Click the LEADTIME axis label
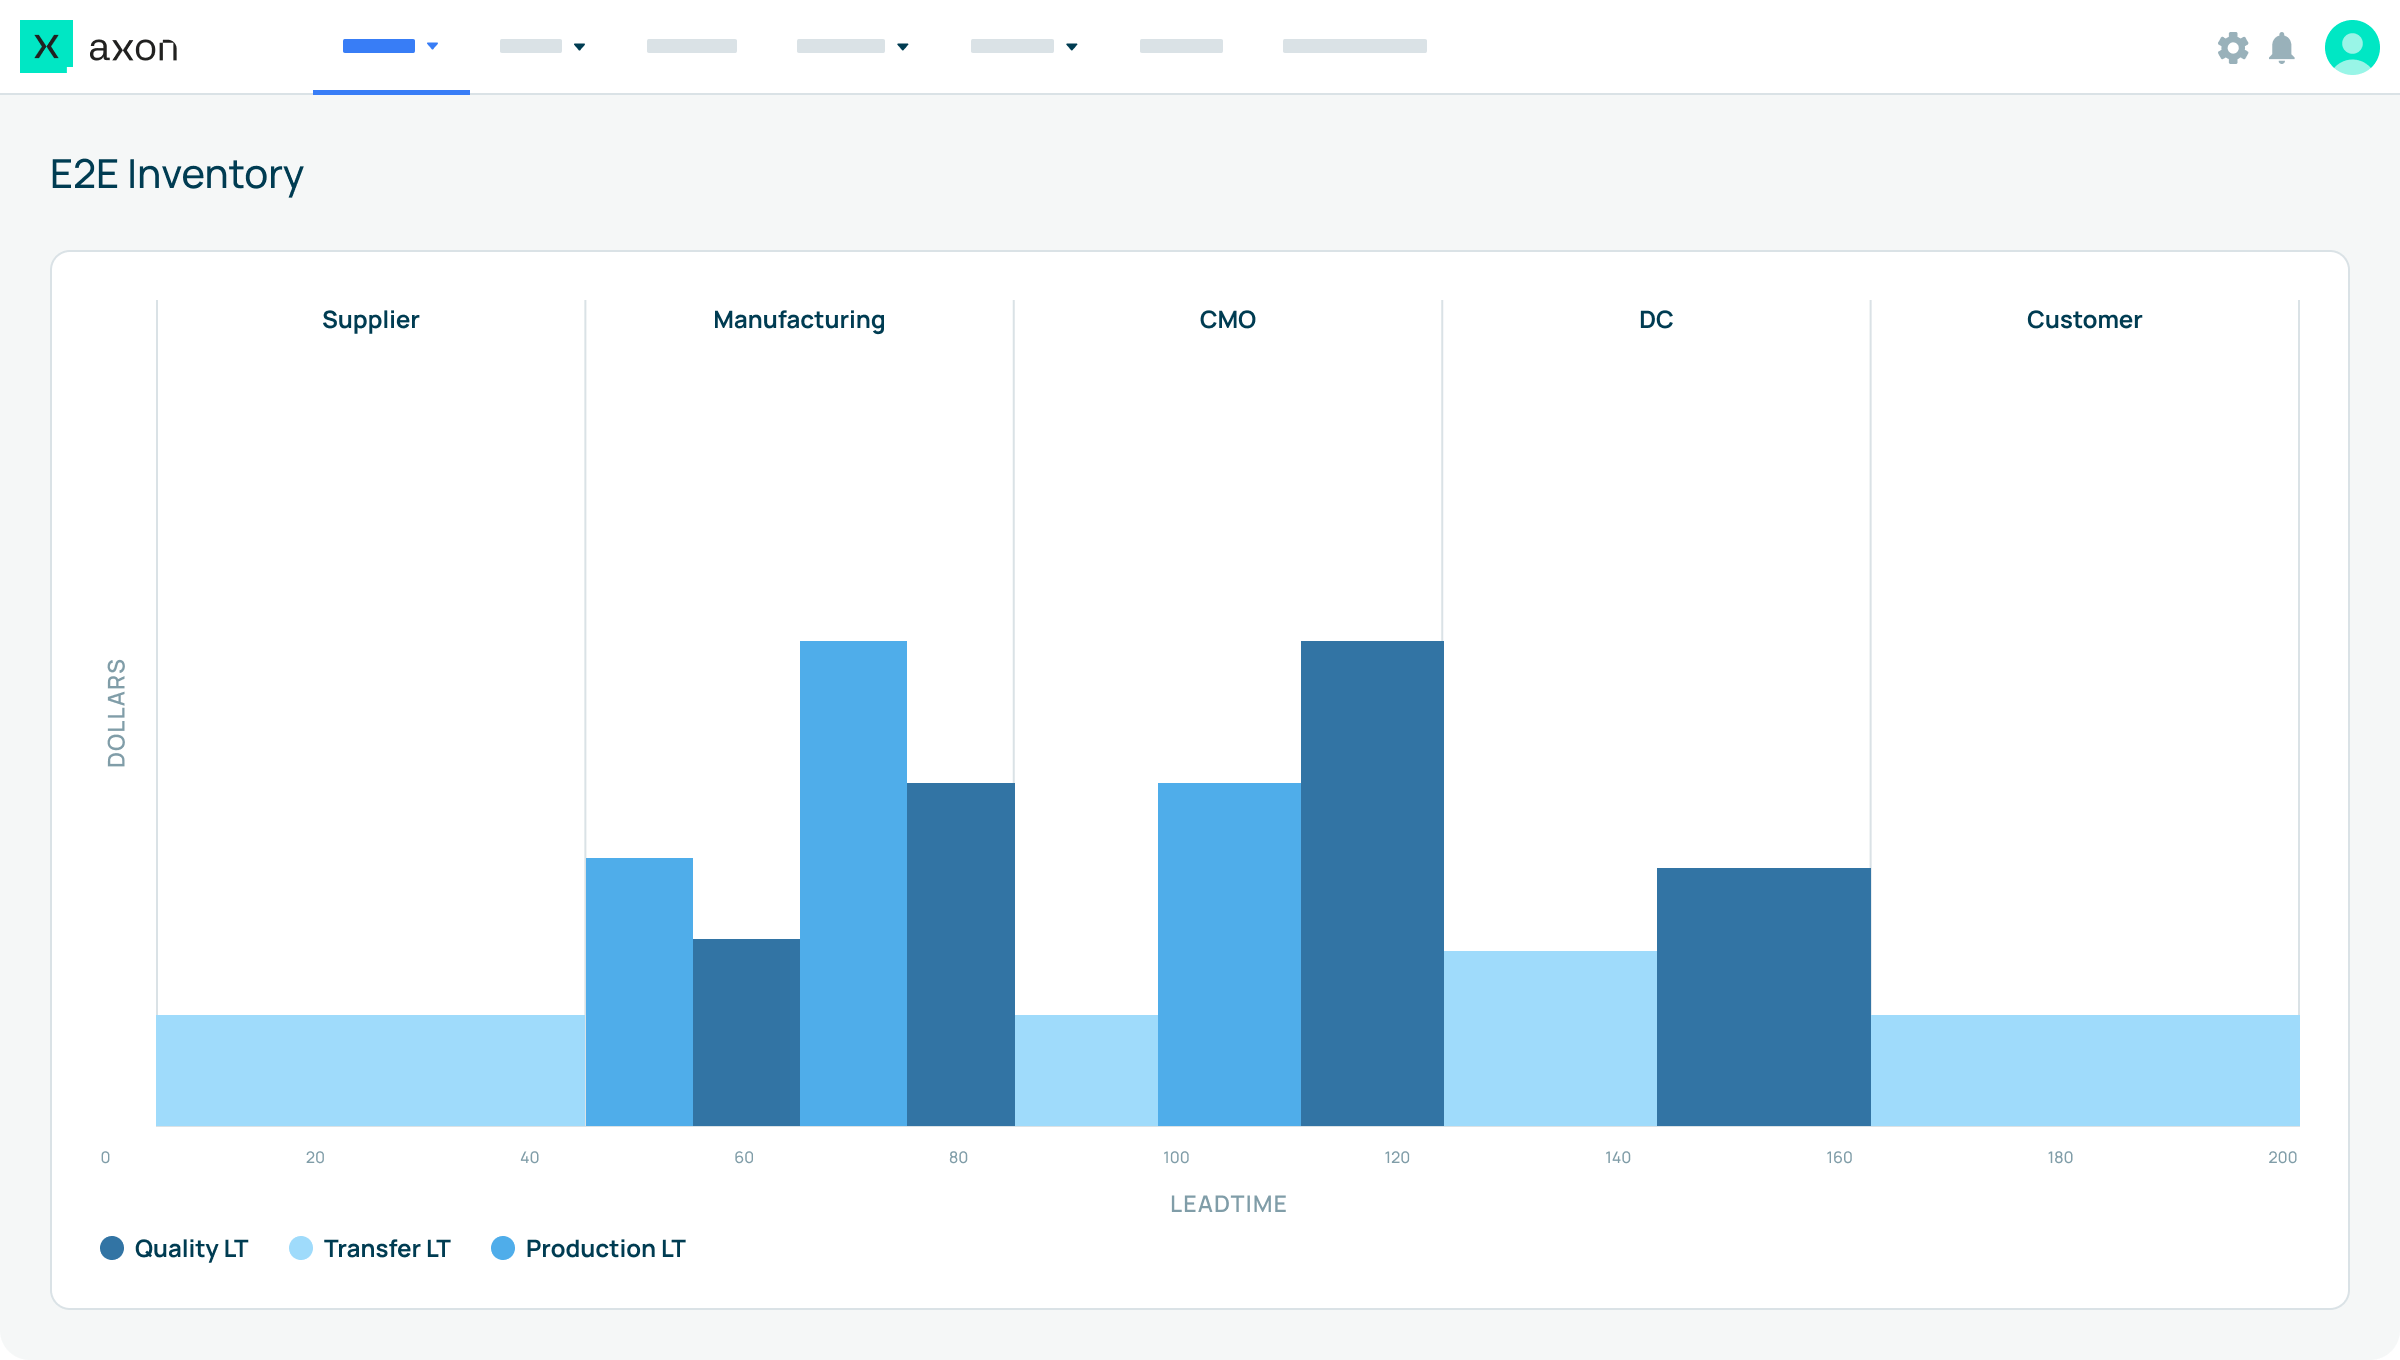 coord(1228,1204)
